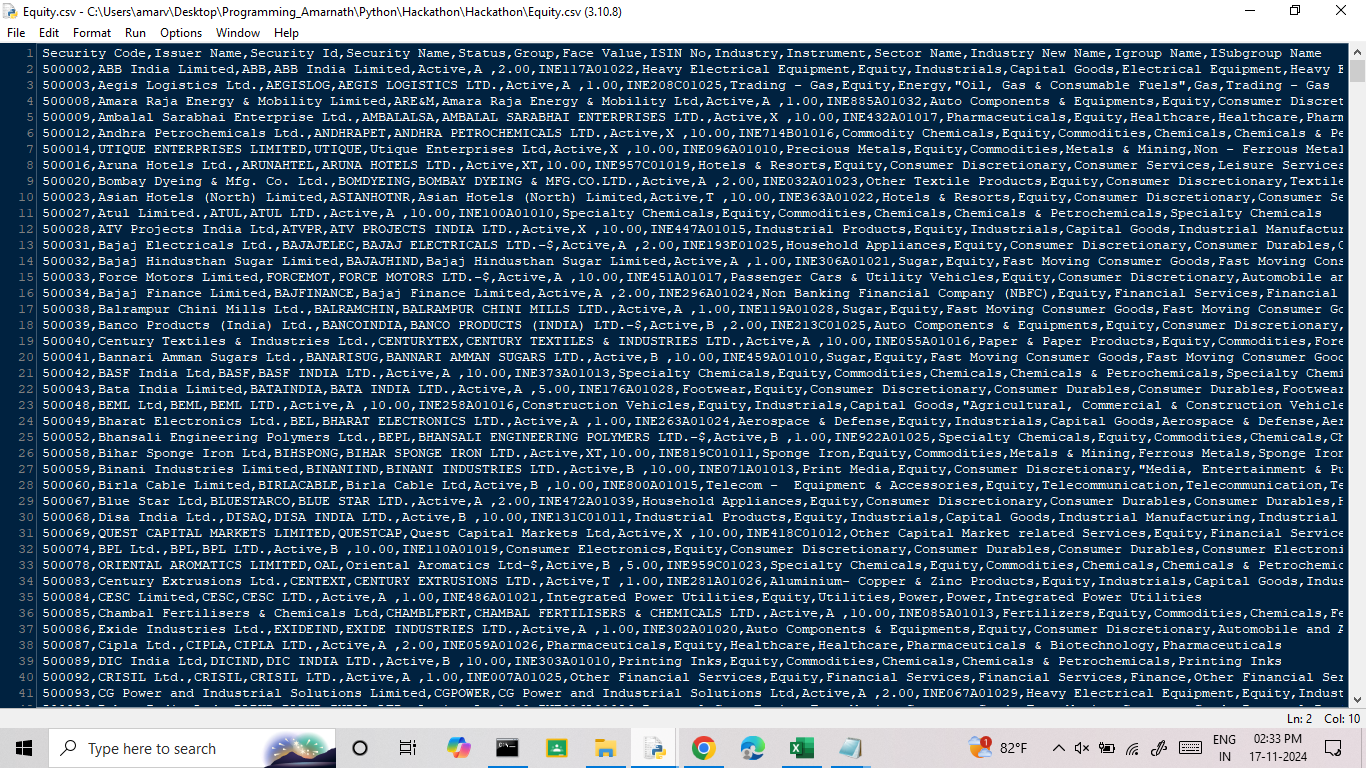This screenshot has height=768, width=1366.
Task: Open Task View on the taskbar
Action: tap(408, 748)
